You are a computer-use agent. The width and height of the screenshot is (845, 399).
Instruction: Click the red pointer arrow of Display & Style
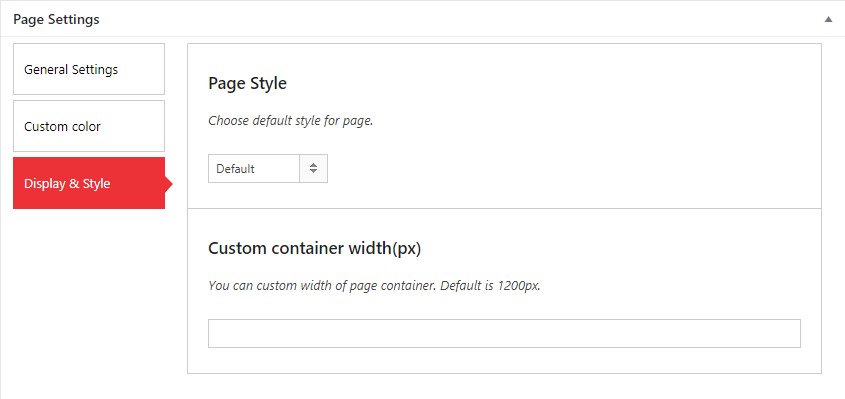pyautogui.click(x=169, y=184)
